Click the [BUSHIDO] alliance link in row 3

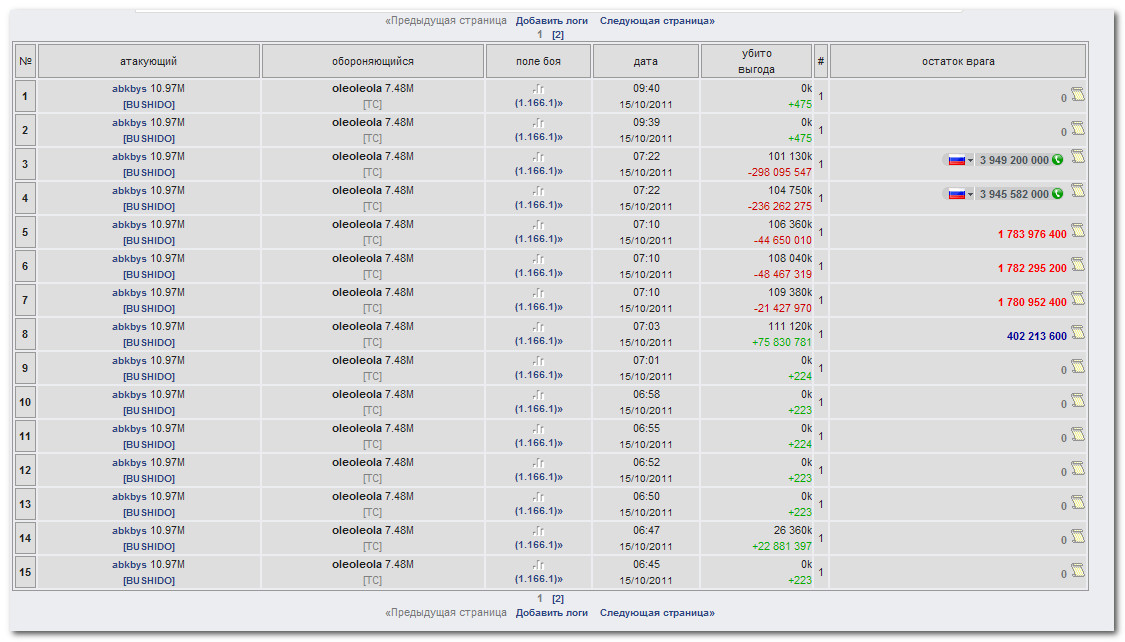(148, 172)
